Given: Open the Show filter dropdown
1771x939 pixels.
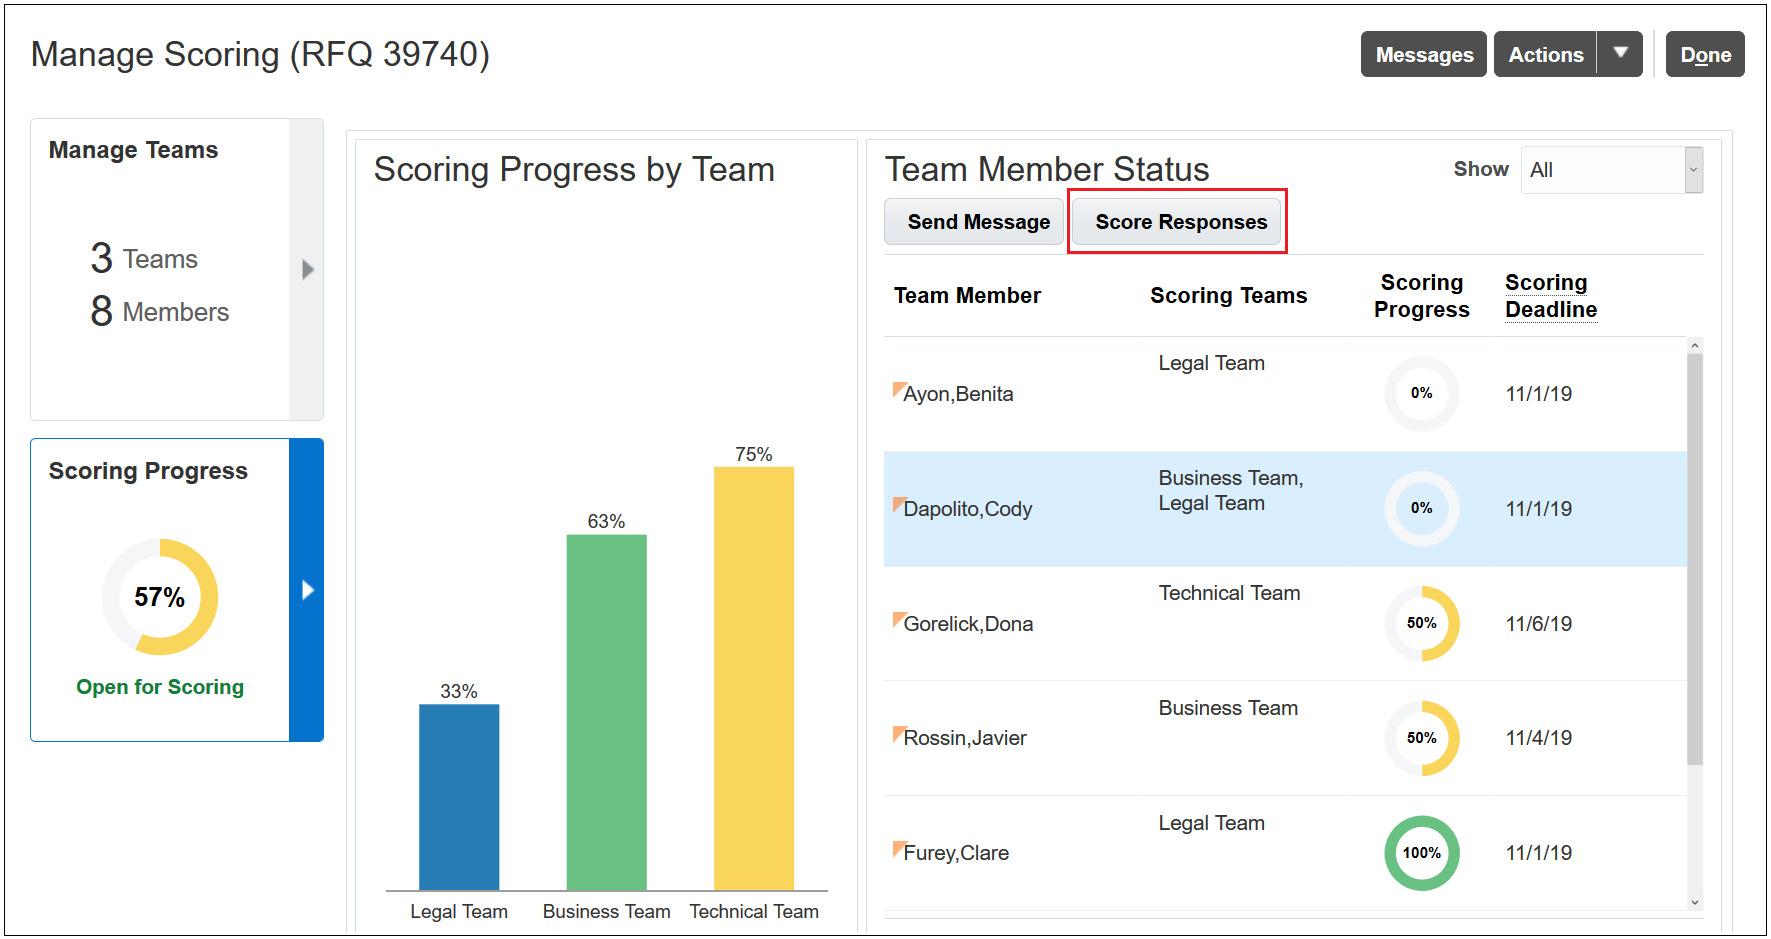Looking at the screenshot, I should click(x=1611, y=170).
